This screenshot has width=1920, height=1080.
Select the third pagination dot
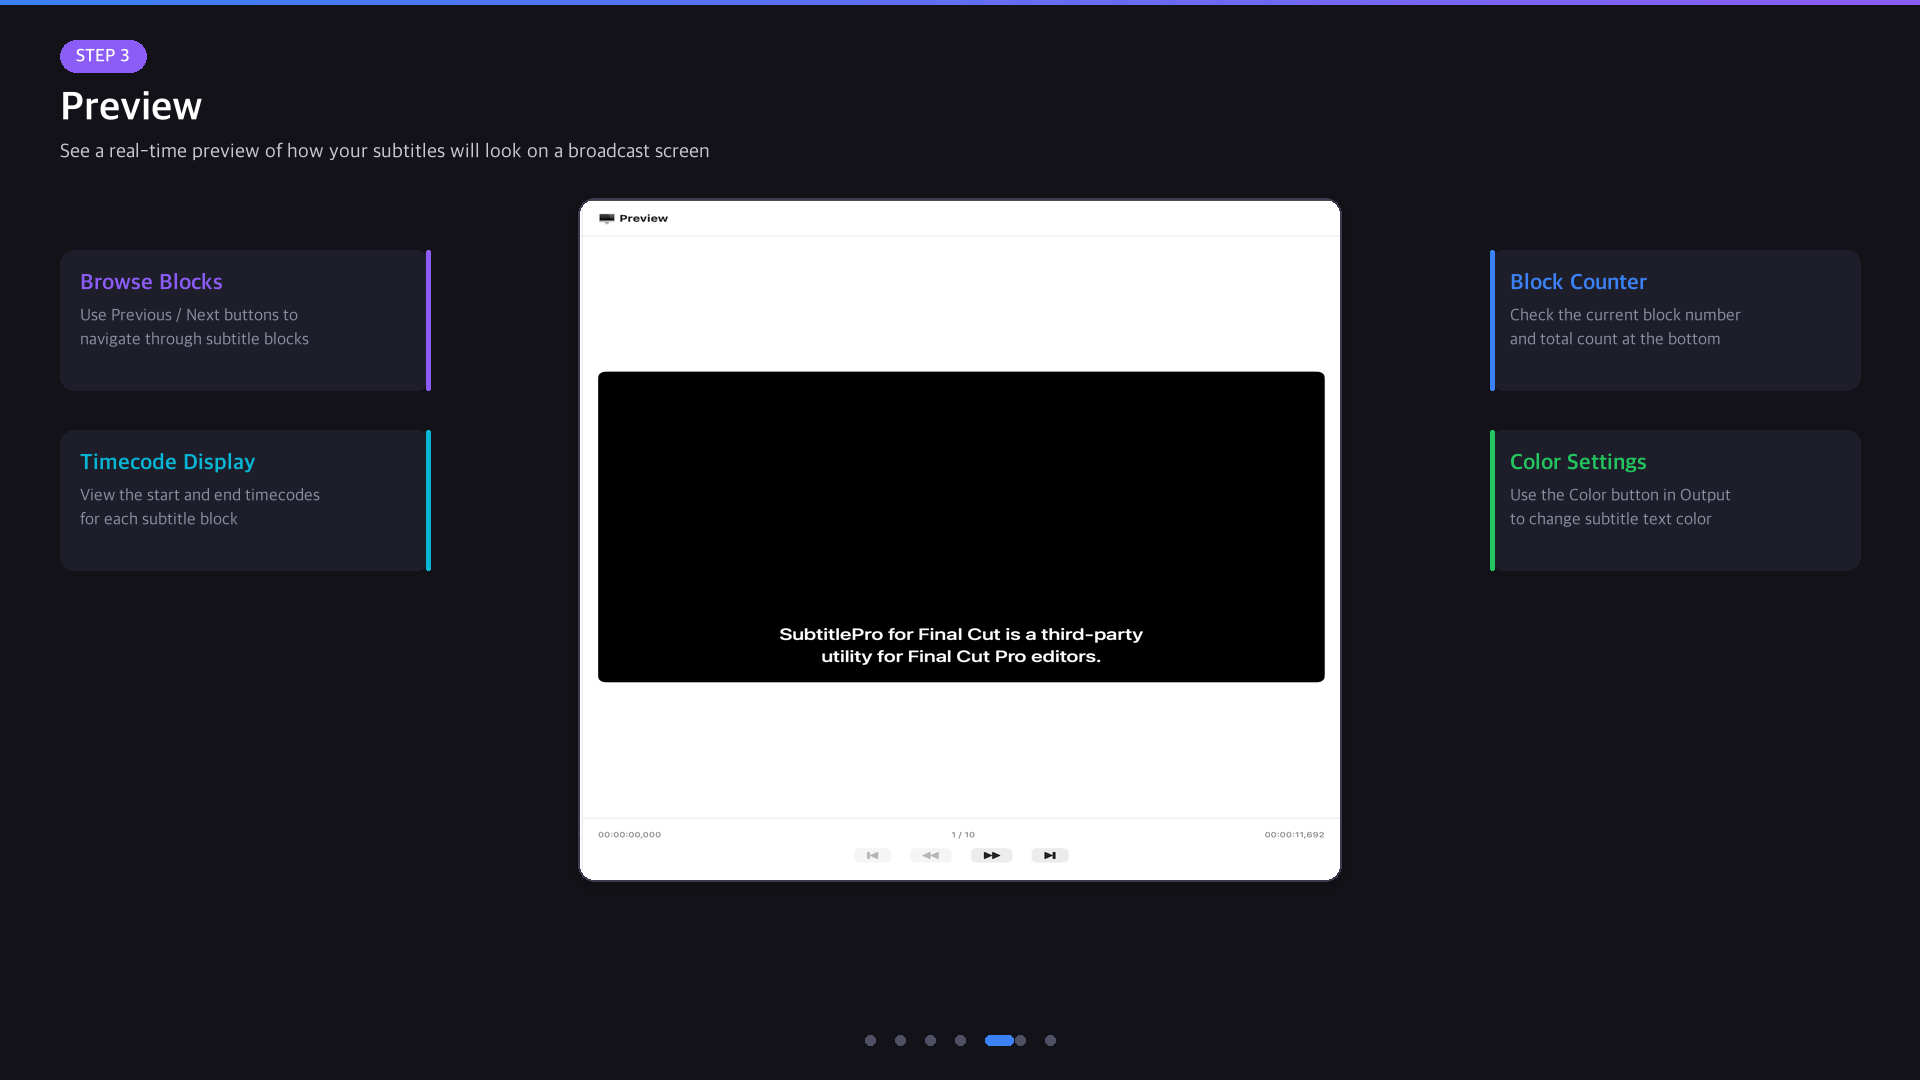click(930, 1040)
